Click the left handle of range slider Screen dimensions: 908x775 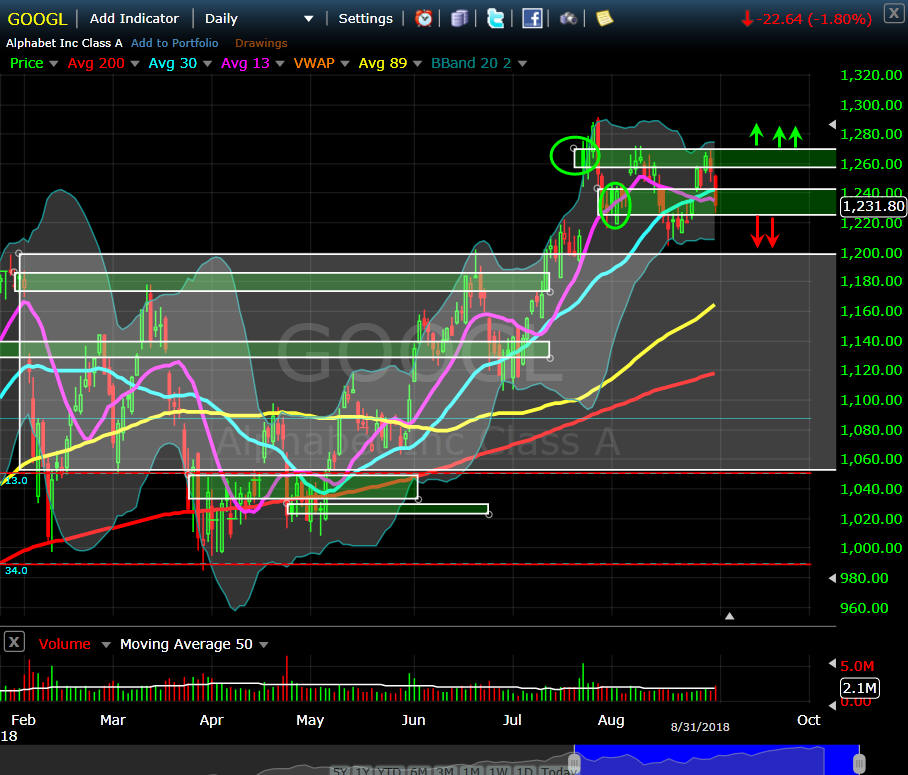pos(575,759)
